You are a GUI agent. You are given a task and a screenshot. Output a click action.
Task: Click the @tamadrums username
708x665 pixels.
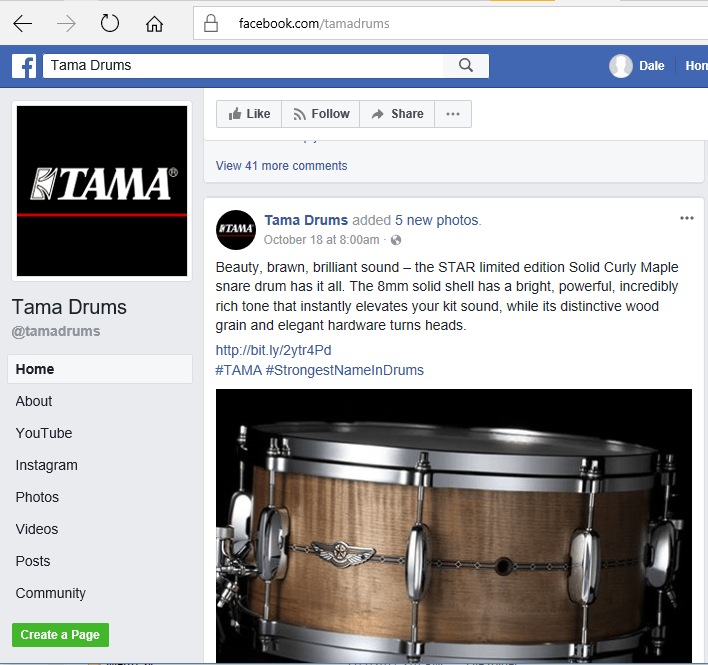(x=56, y=331)
